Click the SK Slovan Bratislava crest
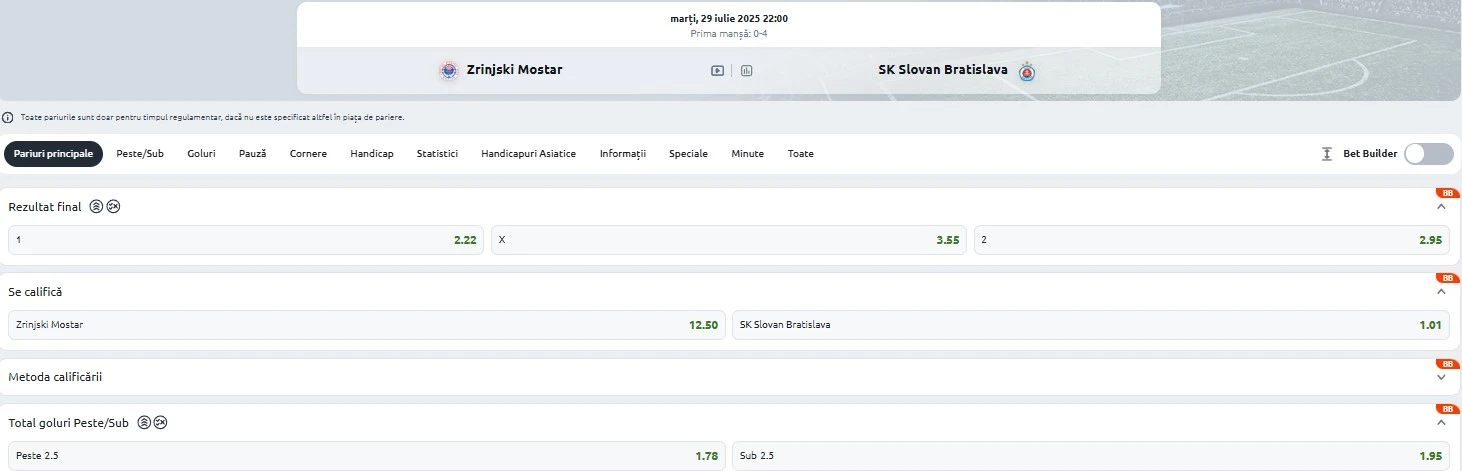The width and height of the screenshot is (1462, 471). click(1027, 70)
